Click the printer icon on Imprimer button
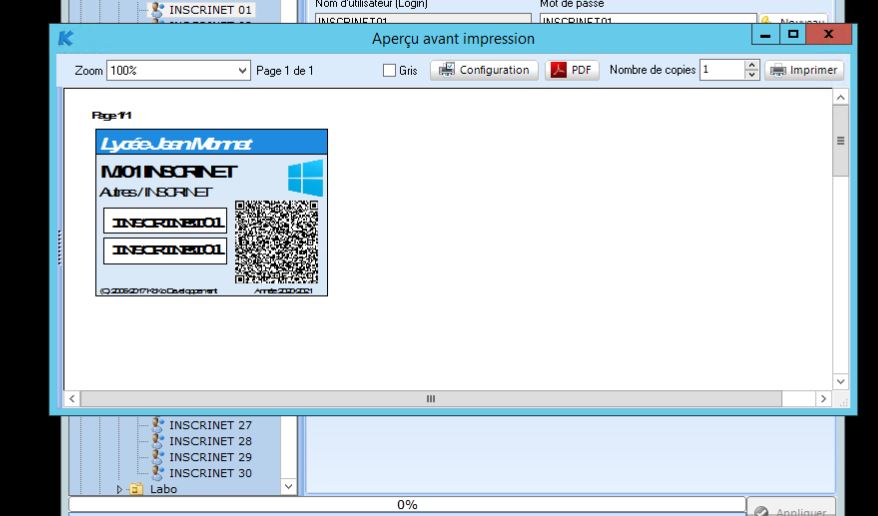The width and height of the screenshot is (878, 516). (778, 70)
